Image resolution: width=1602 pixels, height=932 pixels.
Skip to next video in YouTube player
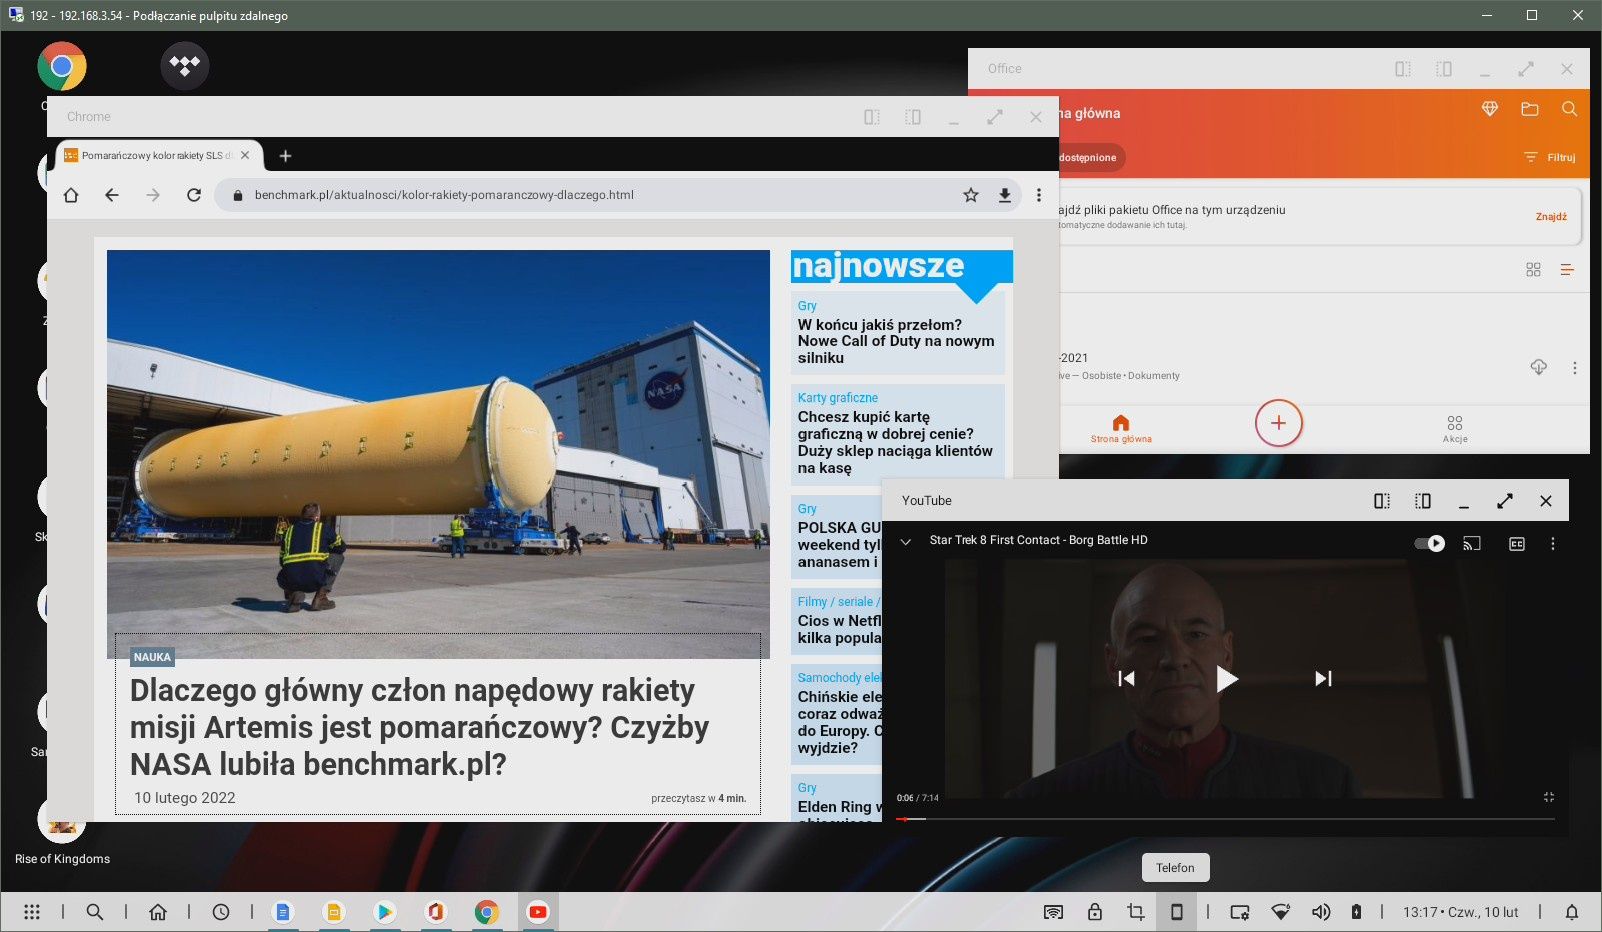pos(1323,679)
